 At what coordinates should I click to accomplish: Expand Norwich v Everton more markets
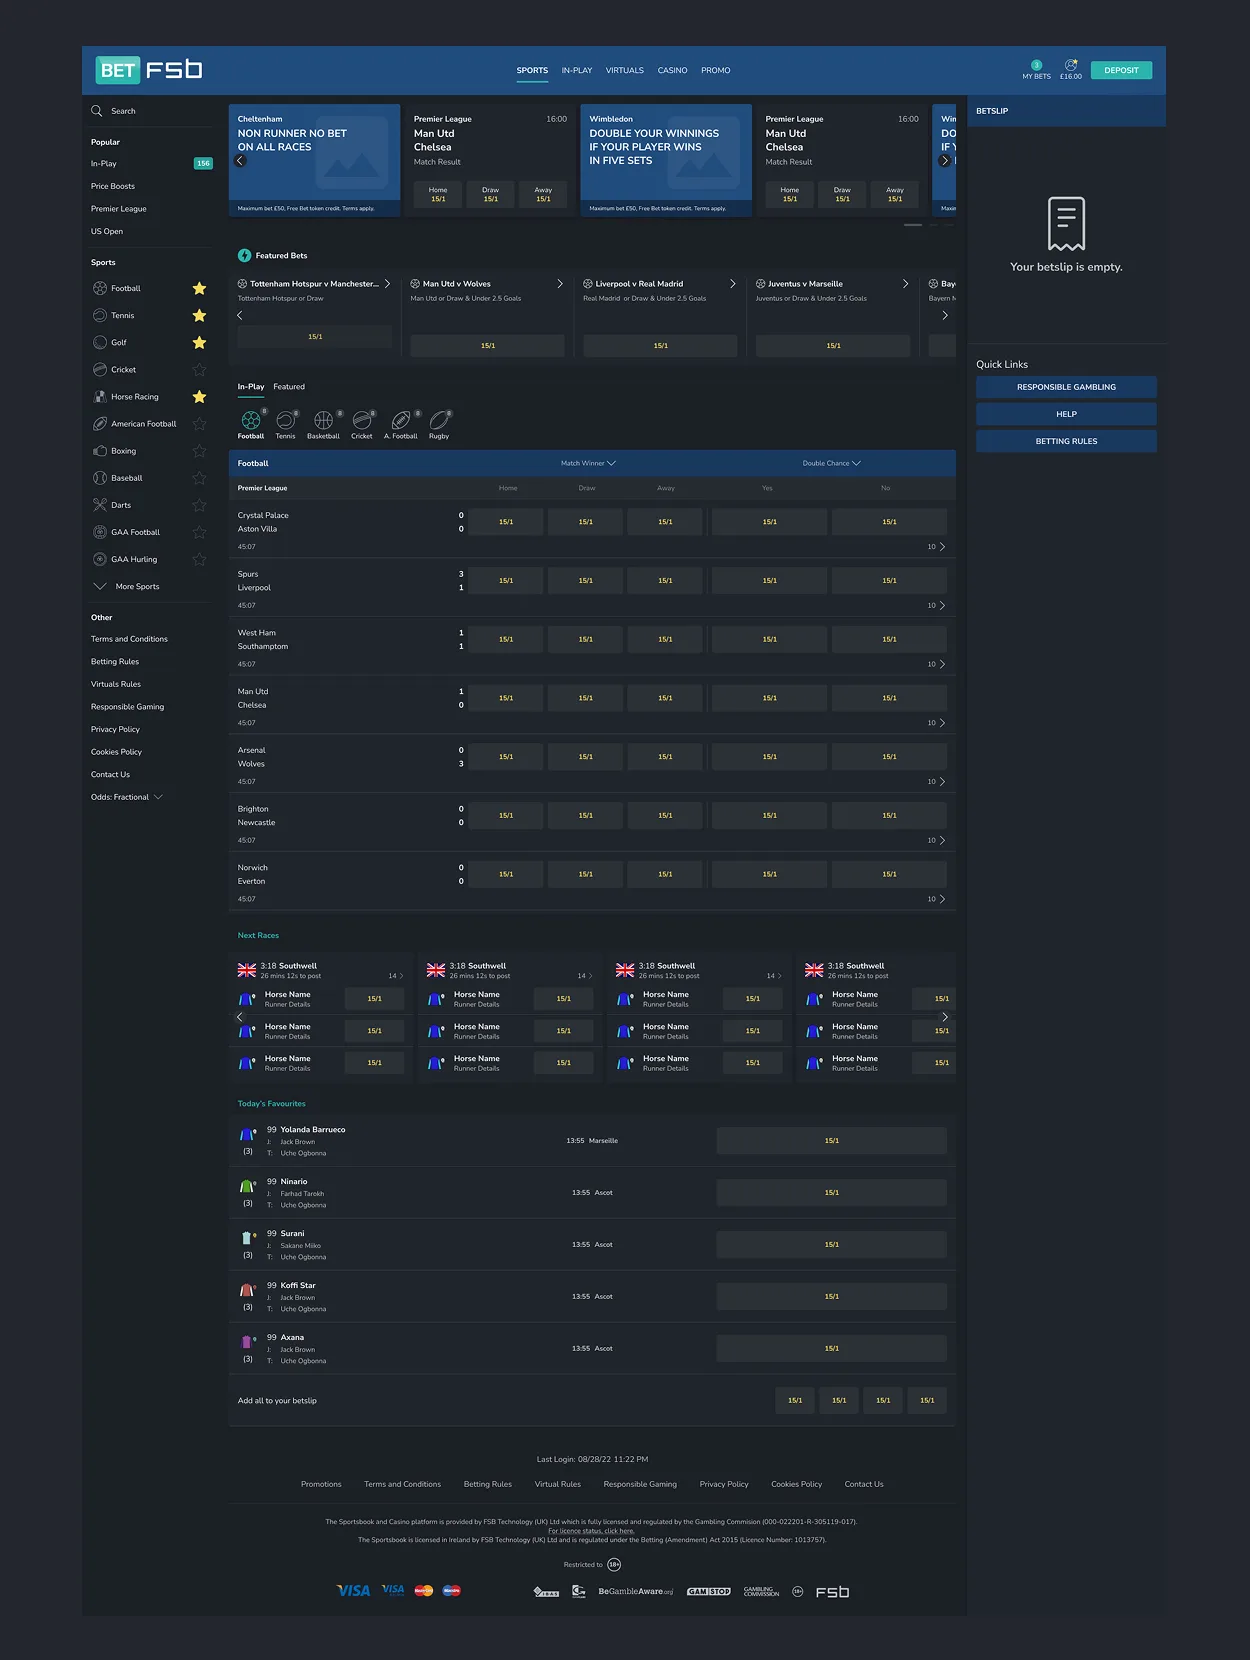click(937, 899)
